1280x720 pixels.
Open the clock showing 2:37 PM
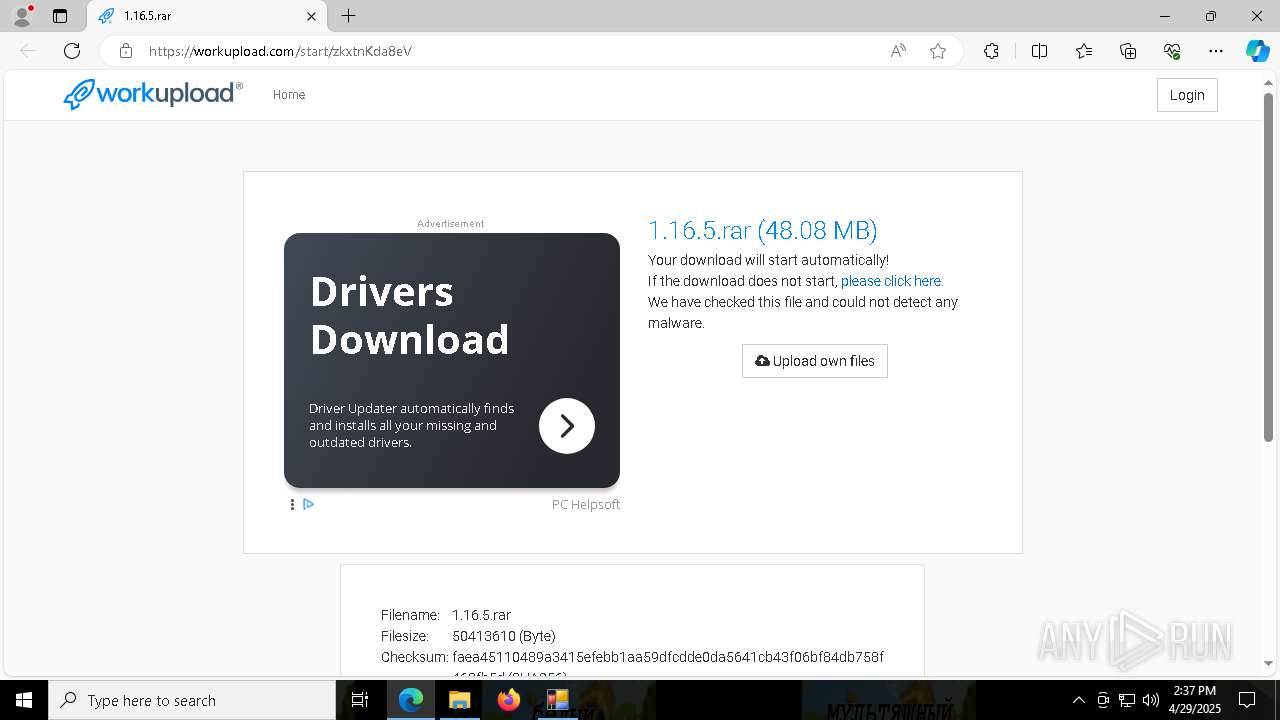(1195, 700)
